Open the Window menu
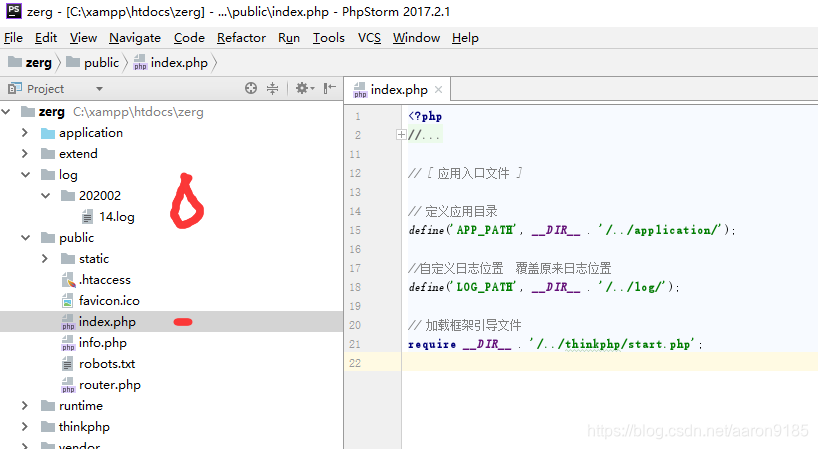 (416, 38)
